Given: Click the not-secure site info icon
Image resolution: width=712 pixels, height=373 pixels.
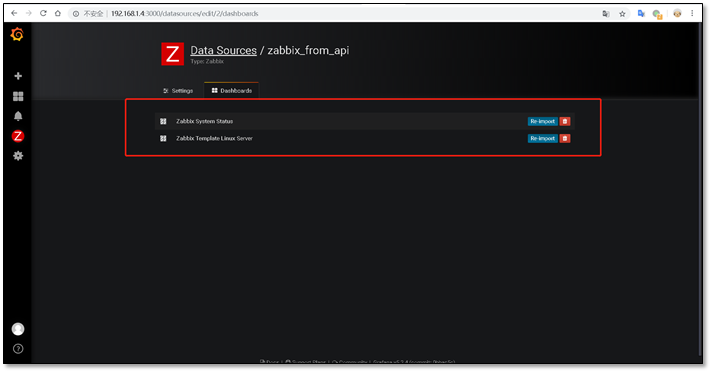Looking at the screenshot, I should point(76,14).
